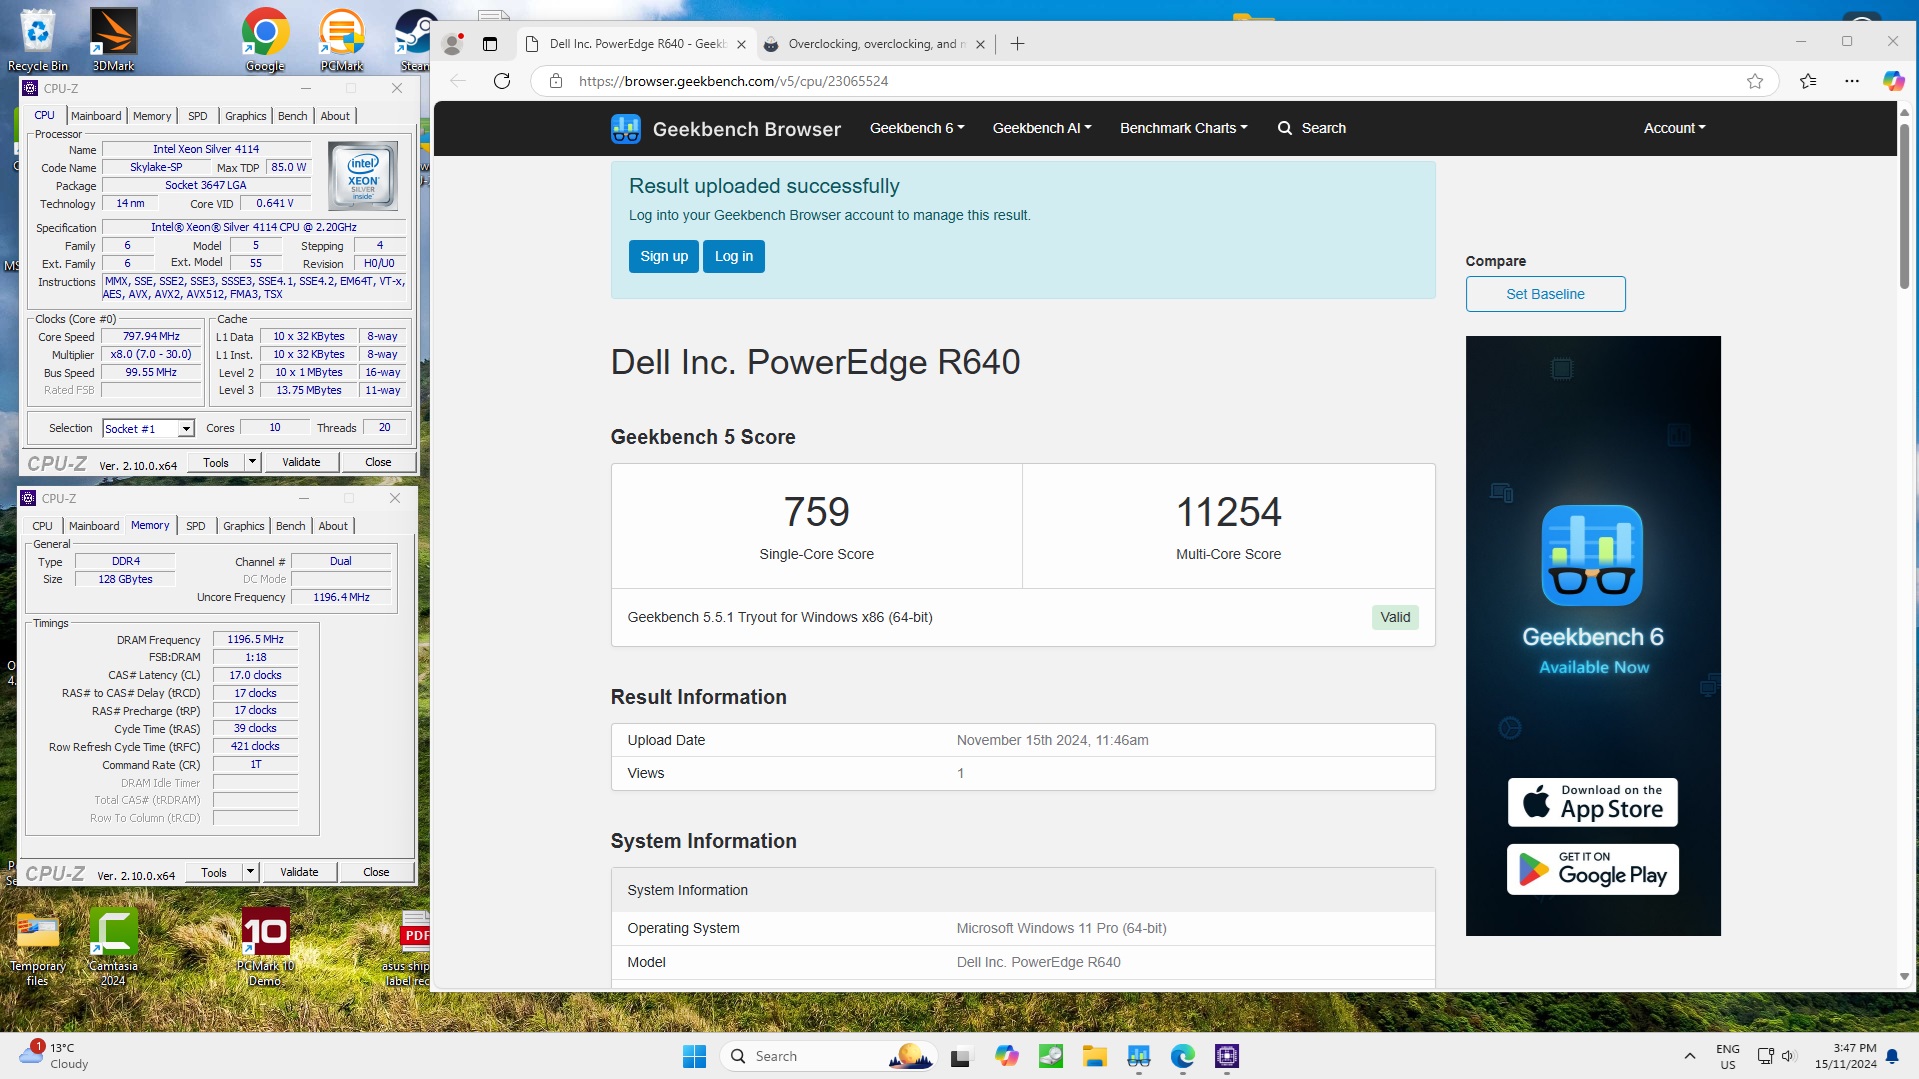Launch 3DMark from the desktop
The width and height of the screenshot is (1919, 1079).
(113, 40)
